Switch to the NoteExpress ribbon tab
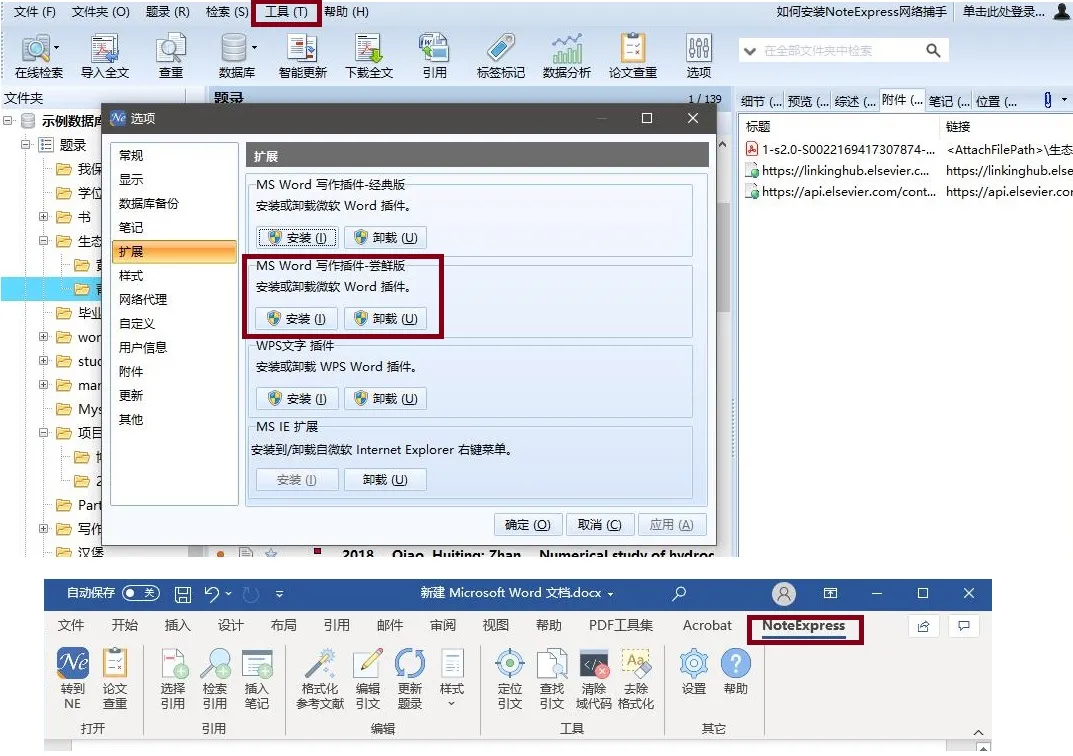This screenshot has width=1073, height=756. pyautogui.click(x=803, y=625)
